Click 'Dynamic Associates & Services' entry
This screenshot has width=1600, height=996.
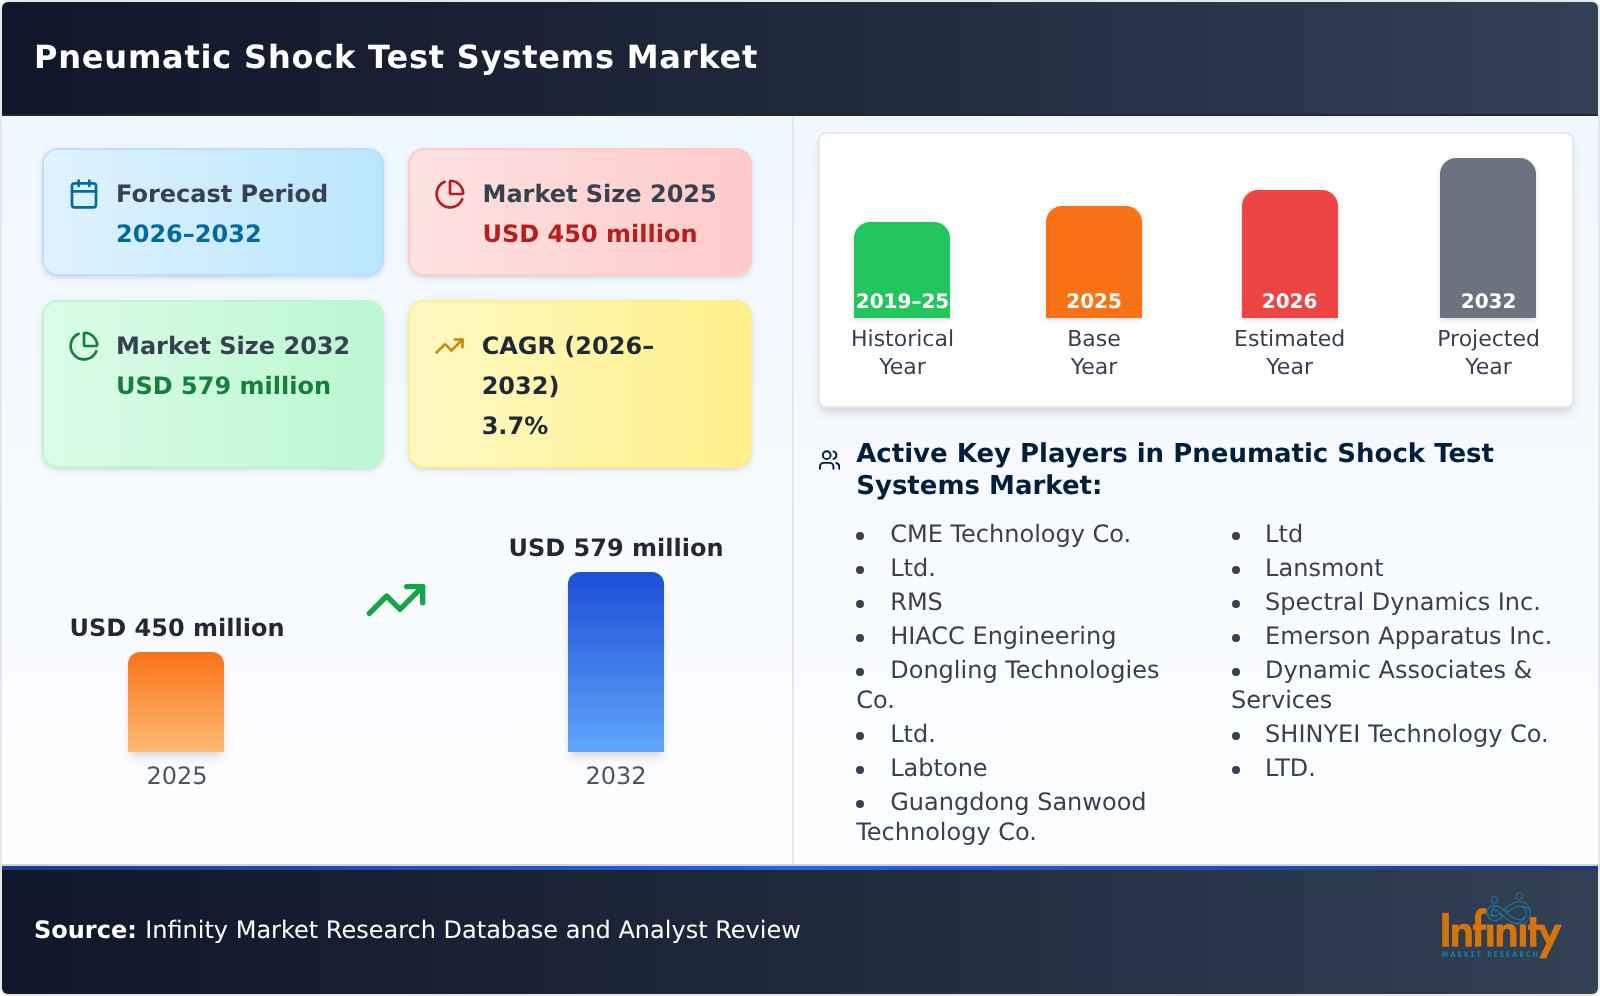pos(1382,685)
